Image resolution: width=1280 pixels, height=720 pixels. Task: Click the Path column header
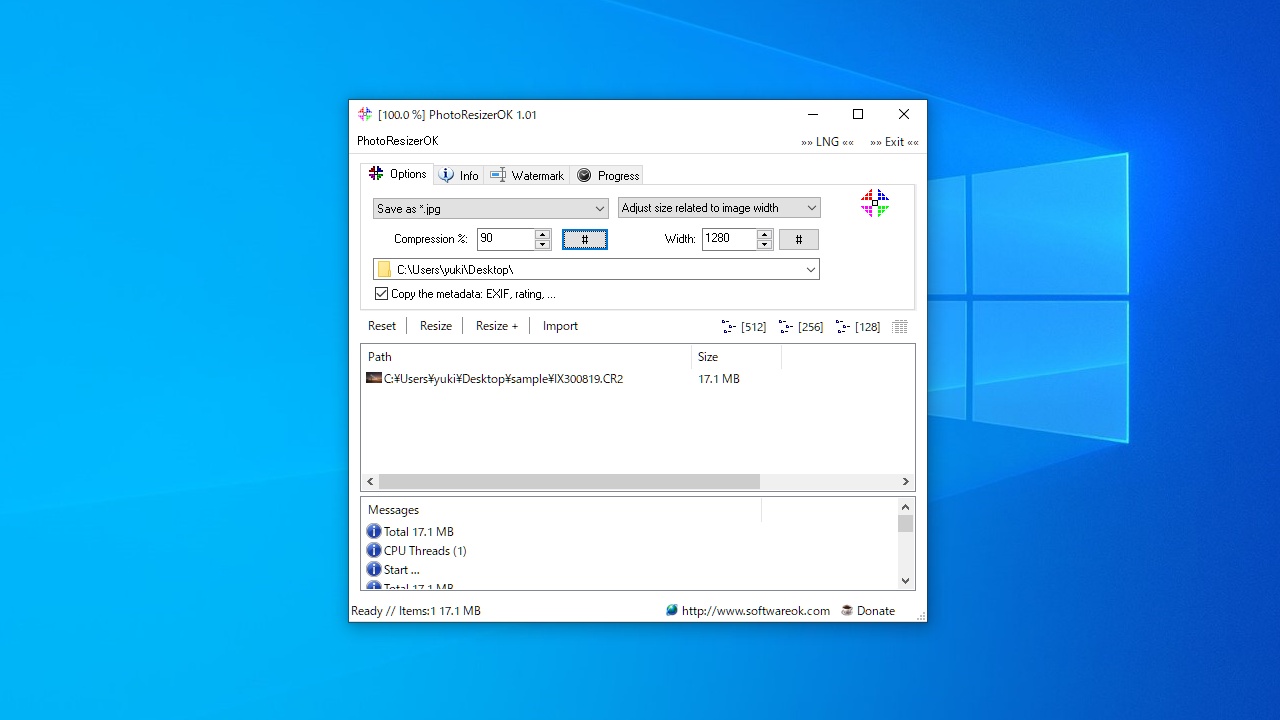[x=526, y=357]
